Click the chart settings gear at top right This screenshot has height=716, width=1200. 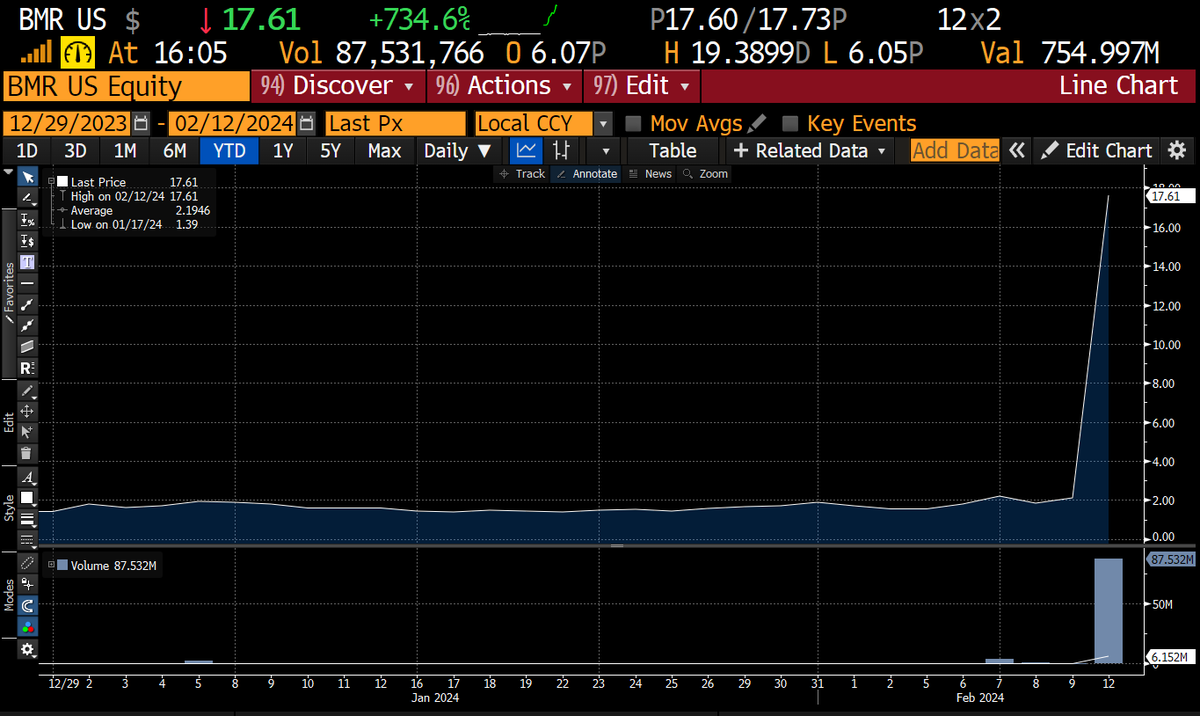pyautogui.click(x=1177, y=151)
